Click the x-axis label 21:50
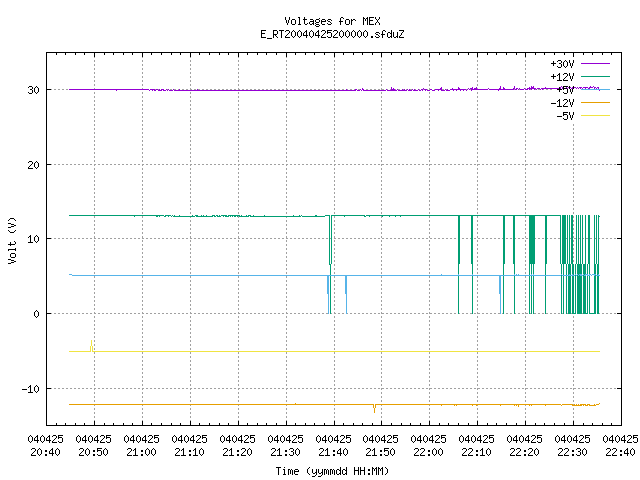This screenshot has height=480, width=640. [x=380, y=452]
